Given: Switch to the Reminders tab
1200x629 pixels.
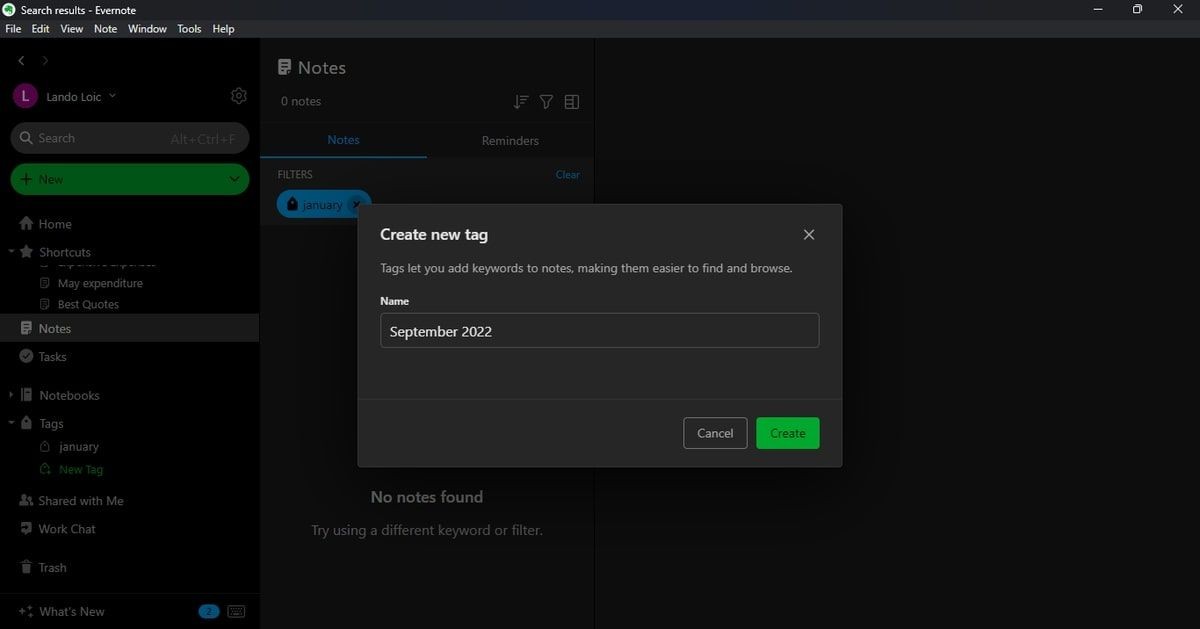Looking at the screenshot, I should click(x=510, y=140).
